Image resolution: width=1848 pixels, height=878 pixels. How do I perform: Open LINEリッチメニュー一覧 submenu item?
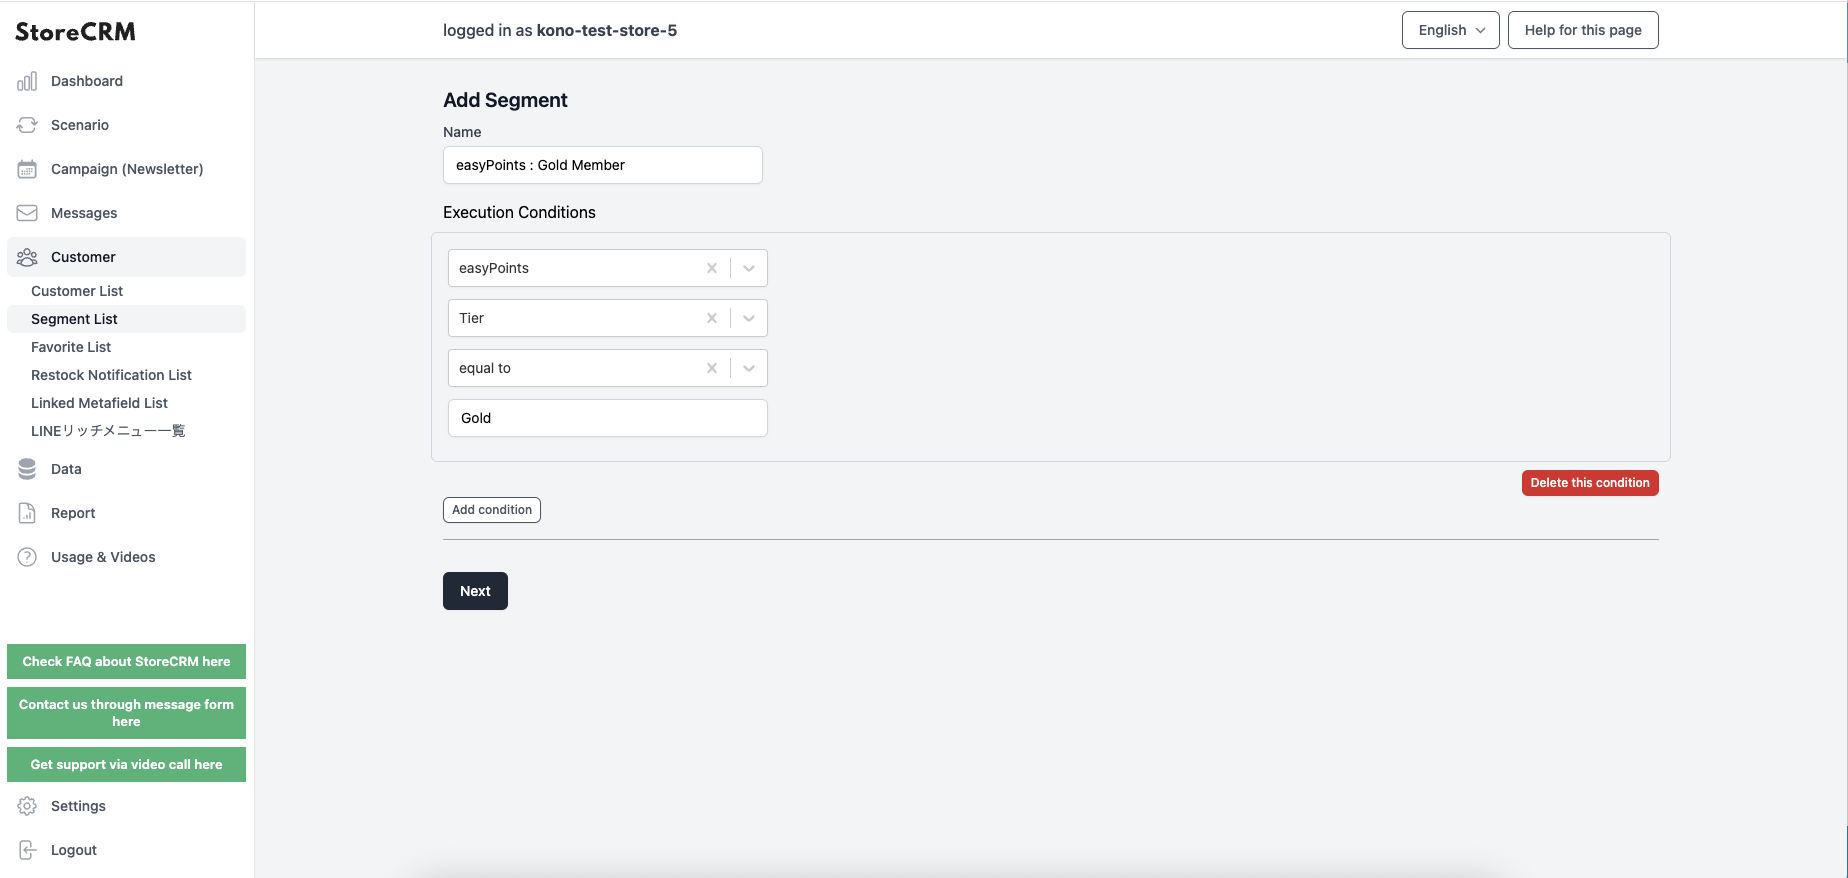[x=126, y=431]
